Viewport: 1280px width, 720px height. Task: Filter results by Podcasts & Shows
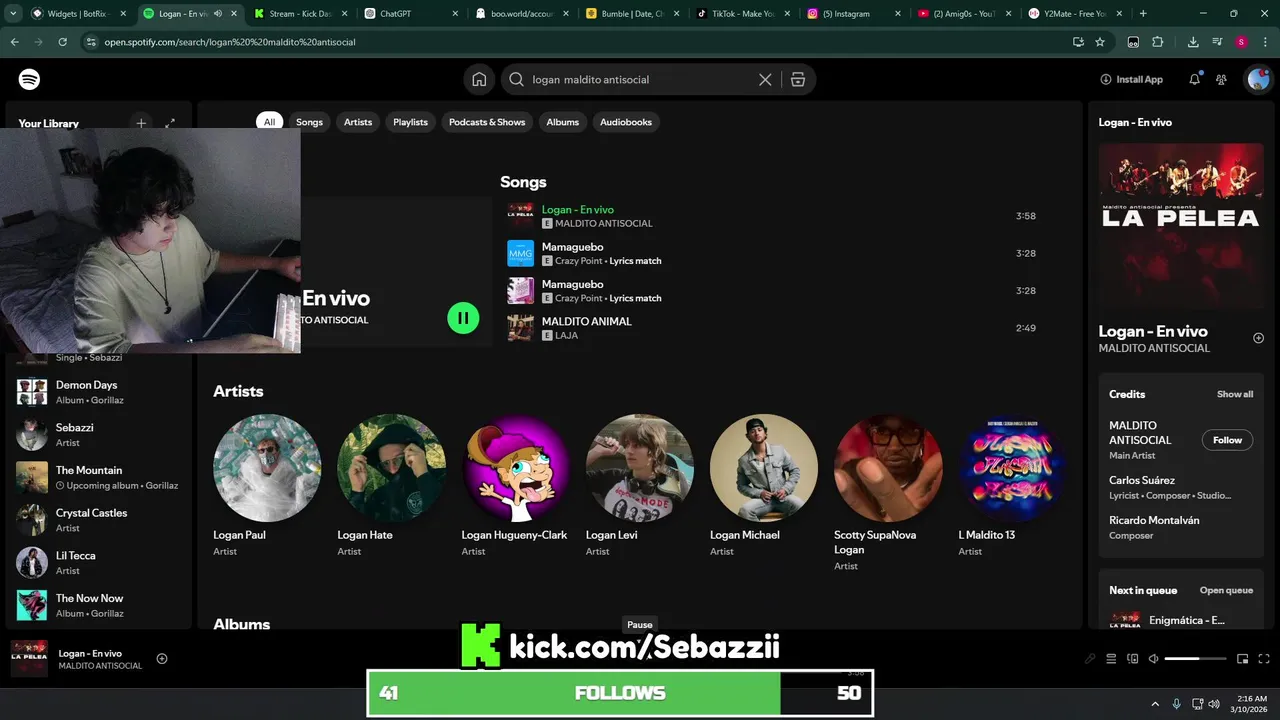tap(487, 122)
